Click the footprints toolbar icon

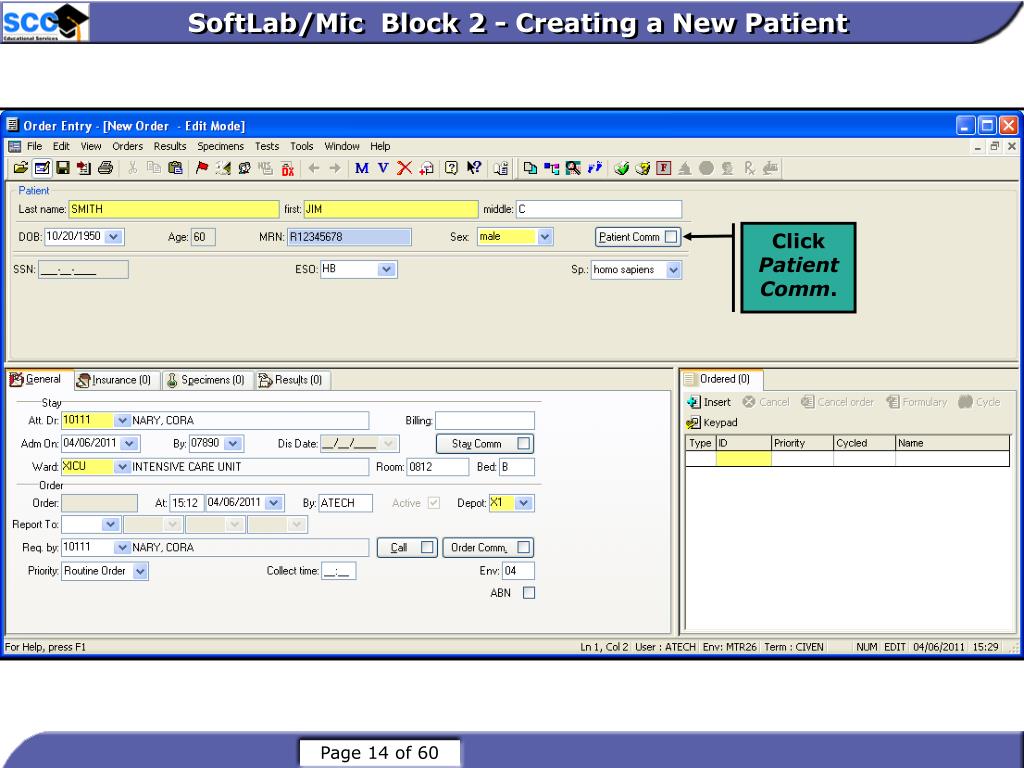click(x=594, y=168)
